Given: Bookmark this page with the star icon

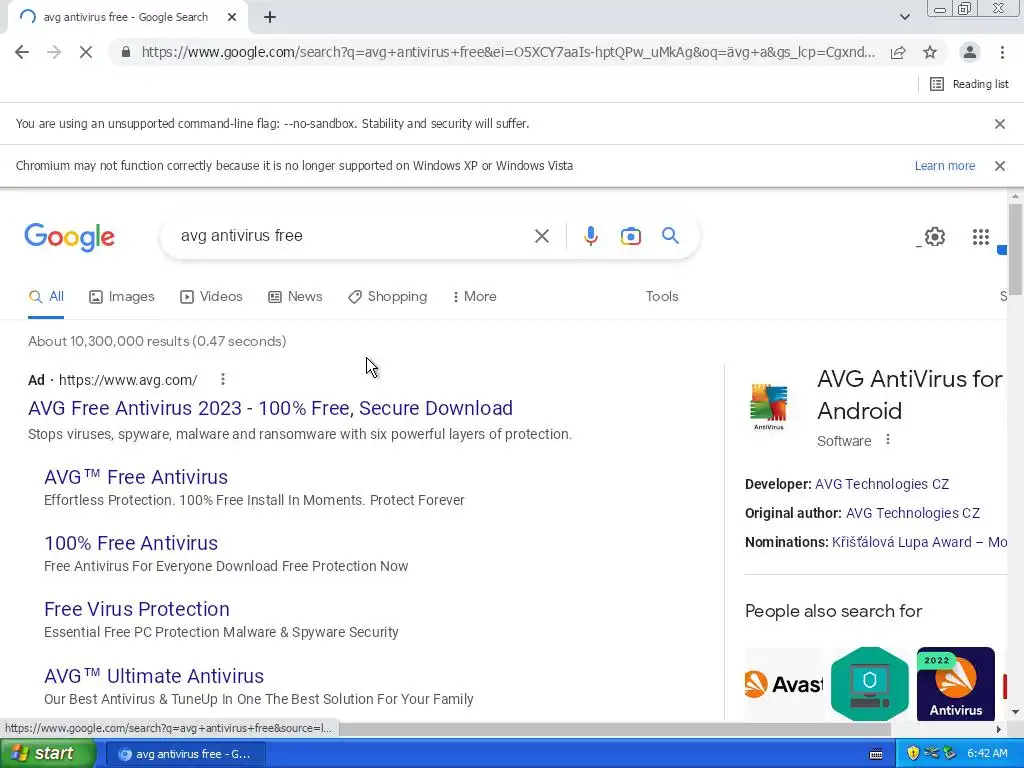Looking at the screenshot, I should tap(930, 52).
